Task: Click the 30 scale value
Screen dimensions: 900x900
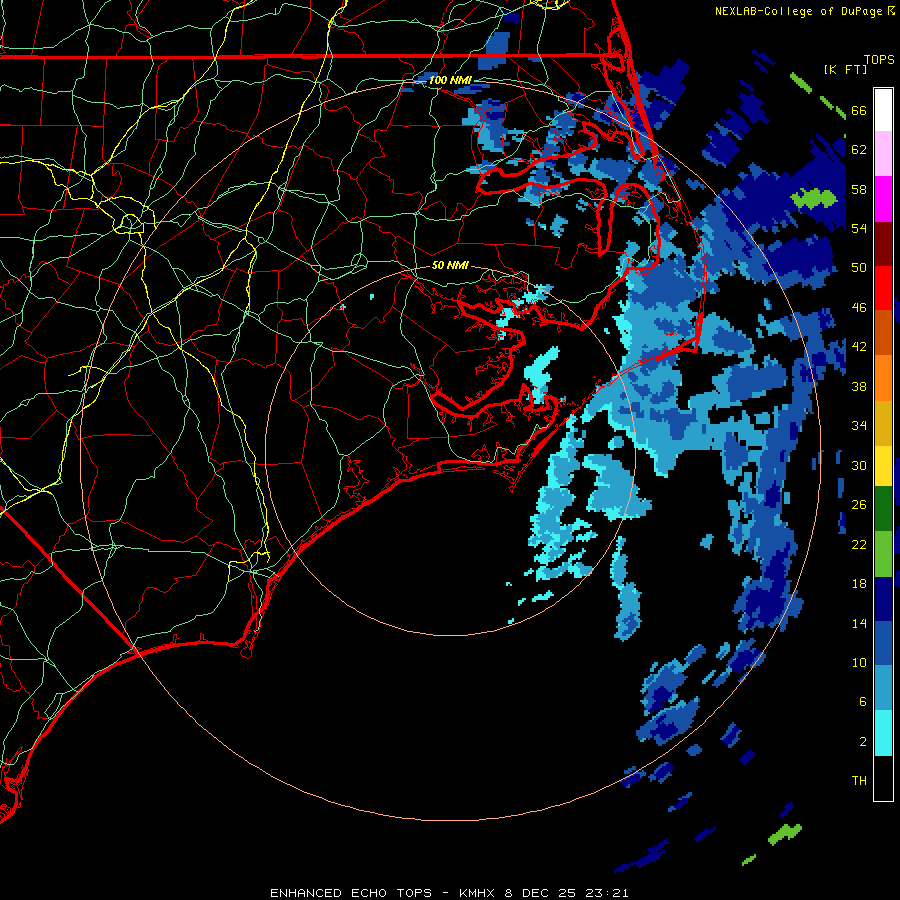Action: [859, 465]
